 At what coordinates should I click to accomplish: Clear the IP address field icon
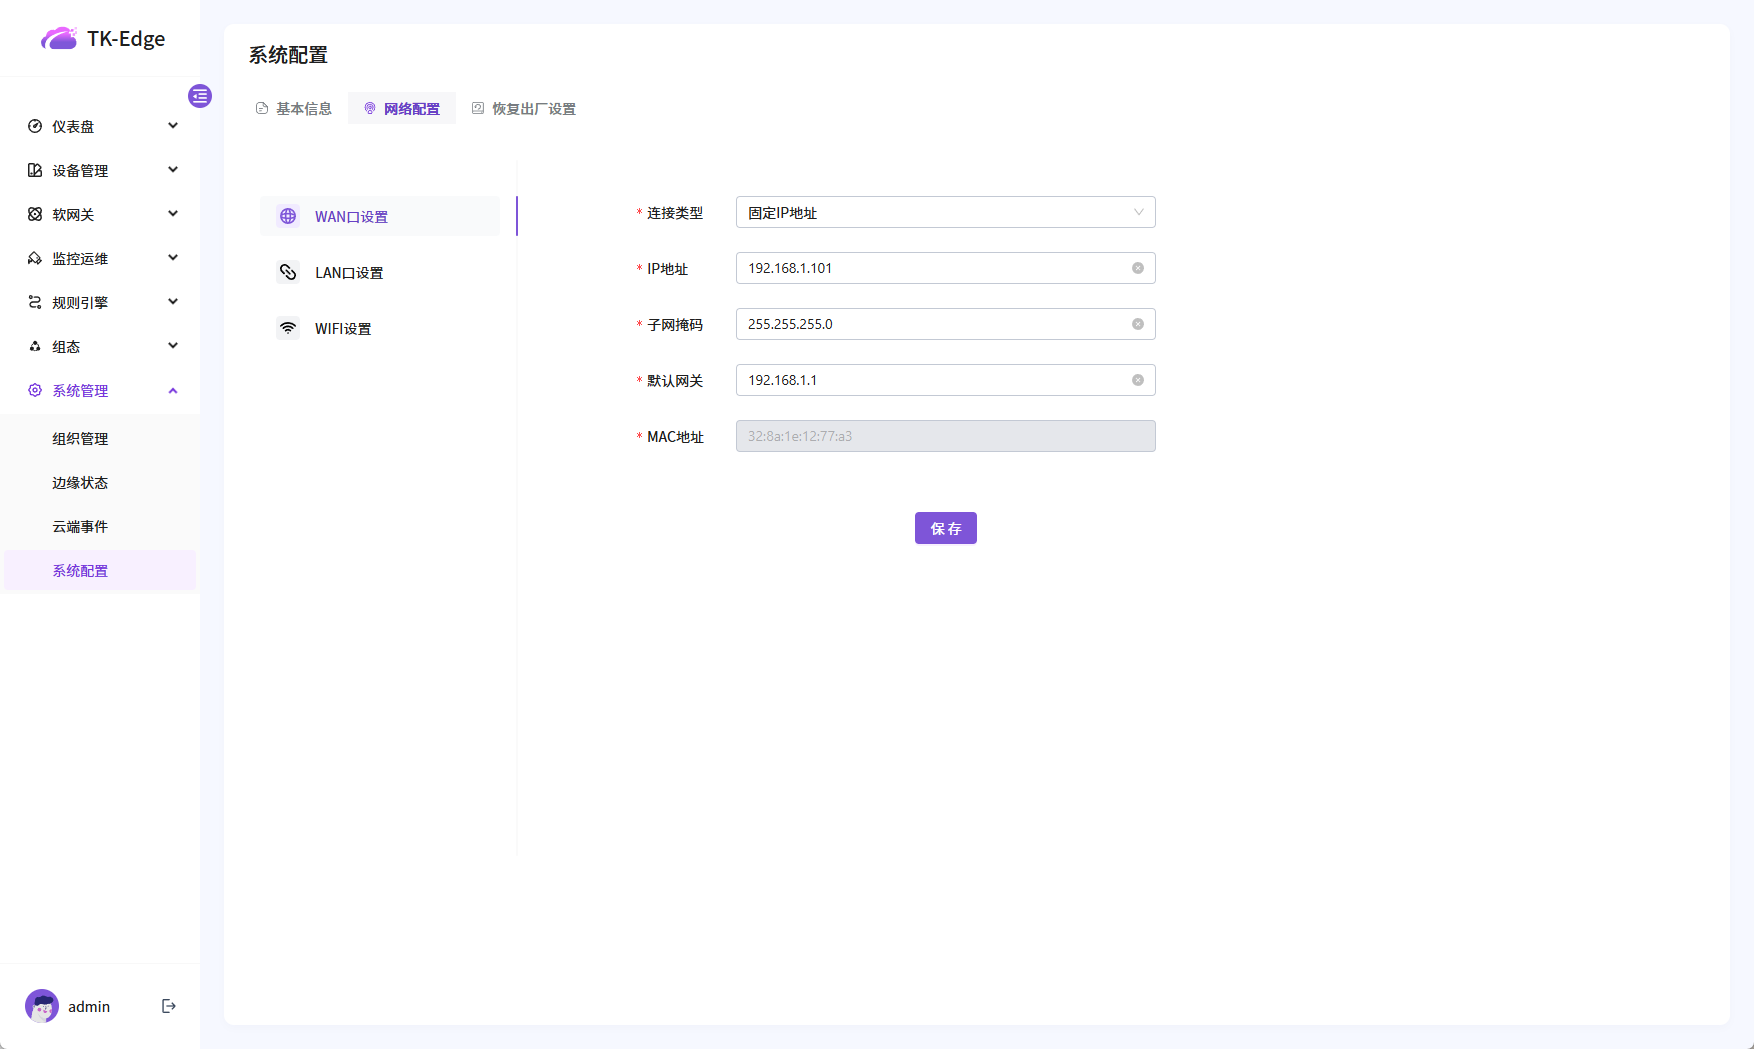pos(1137,268)
